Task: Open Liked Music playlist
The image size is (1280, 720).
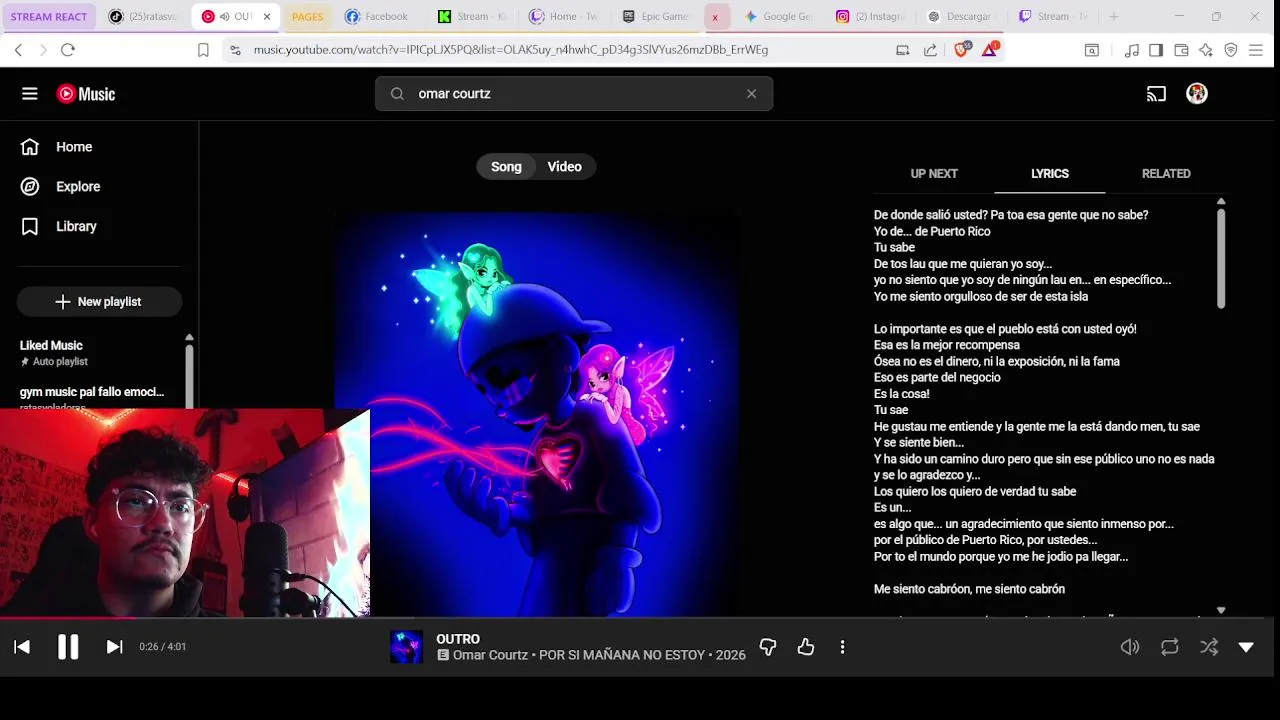Action: [x=51, y=346]
